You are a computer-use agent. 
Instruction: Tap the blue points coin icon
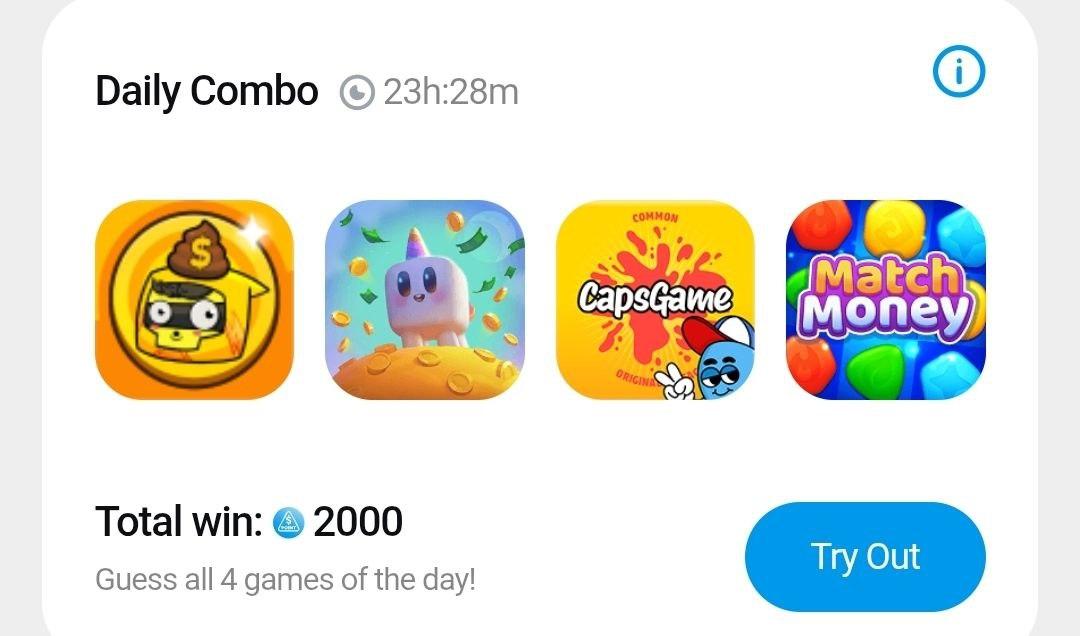click(x=288, y=522)
